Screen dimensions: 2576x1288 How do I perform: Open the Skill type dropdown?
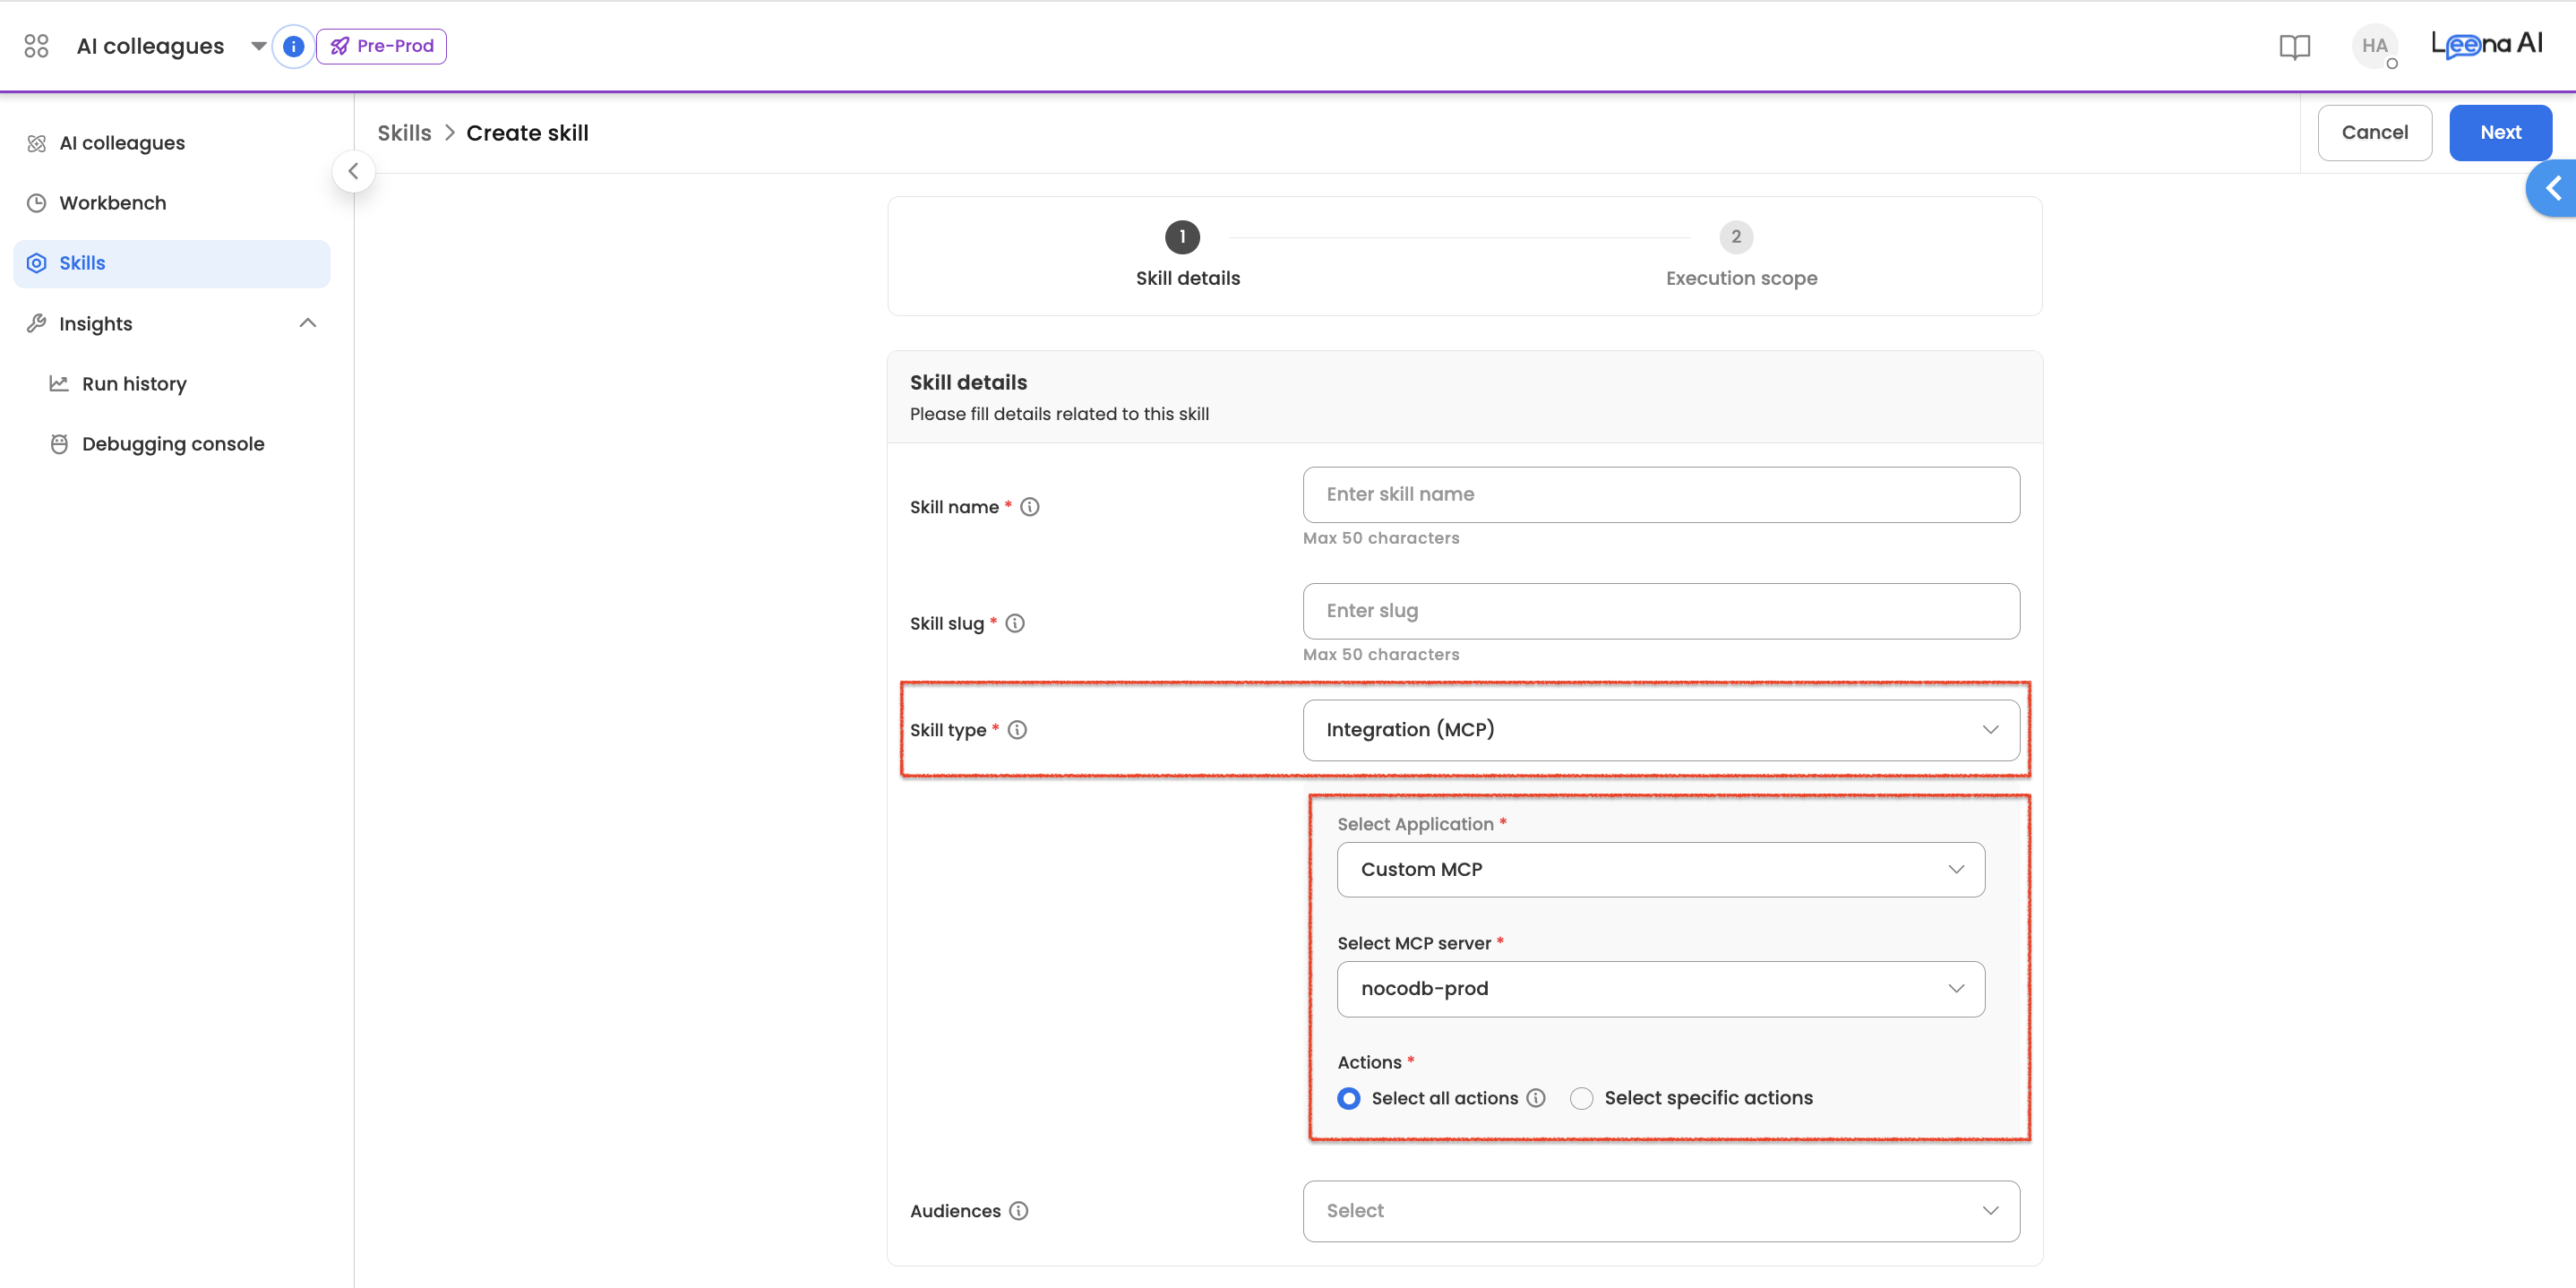[1660, 730]
